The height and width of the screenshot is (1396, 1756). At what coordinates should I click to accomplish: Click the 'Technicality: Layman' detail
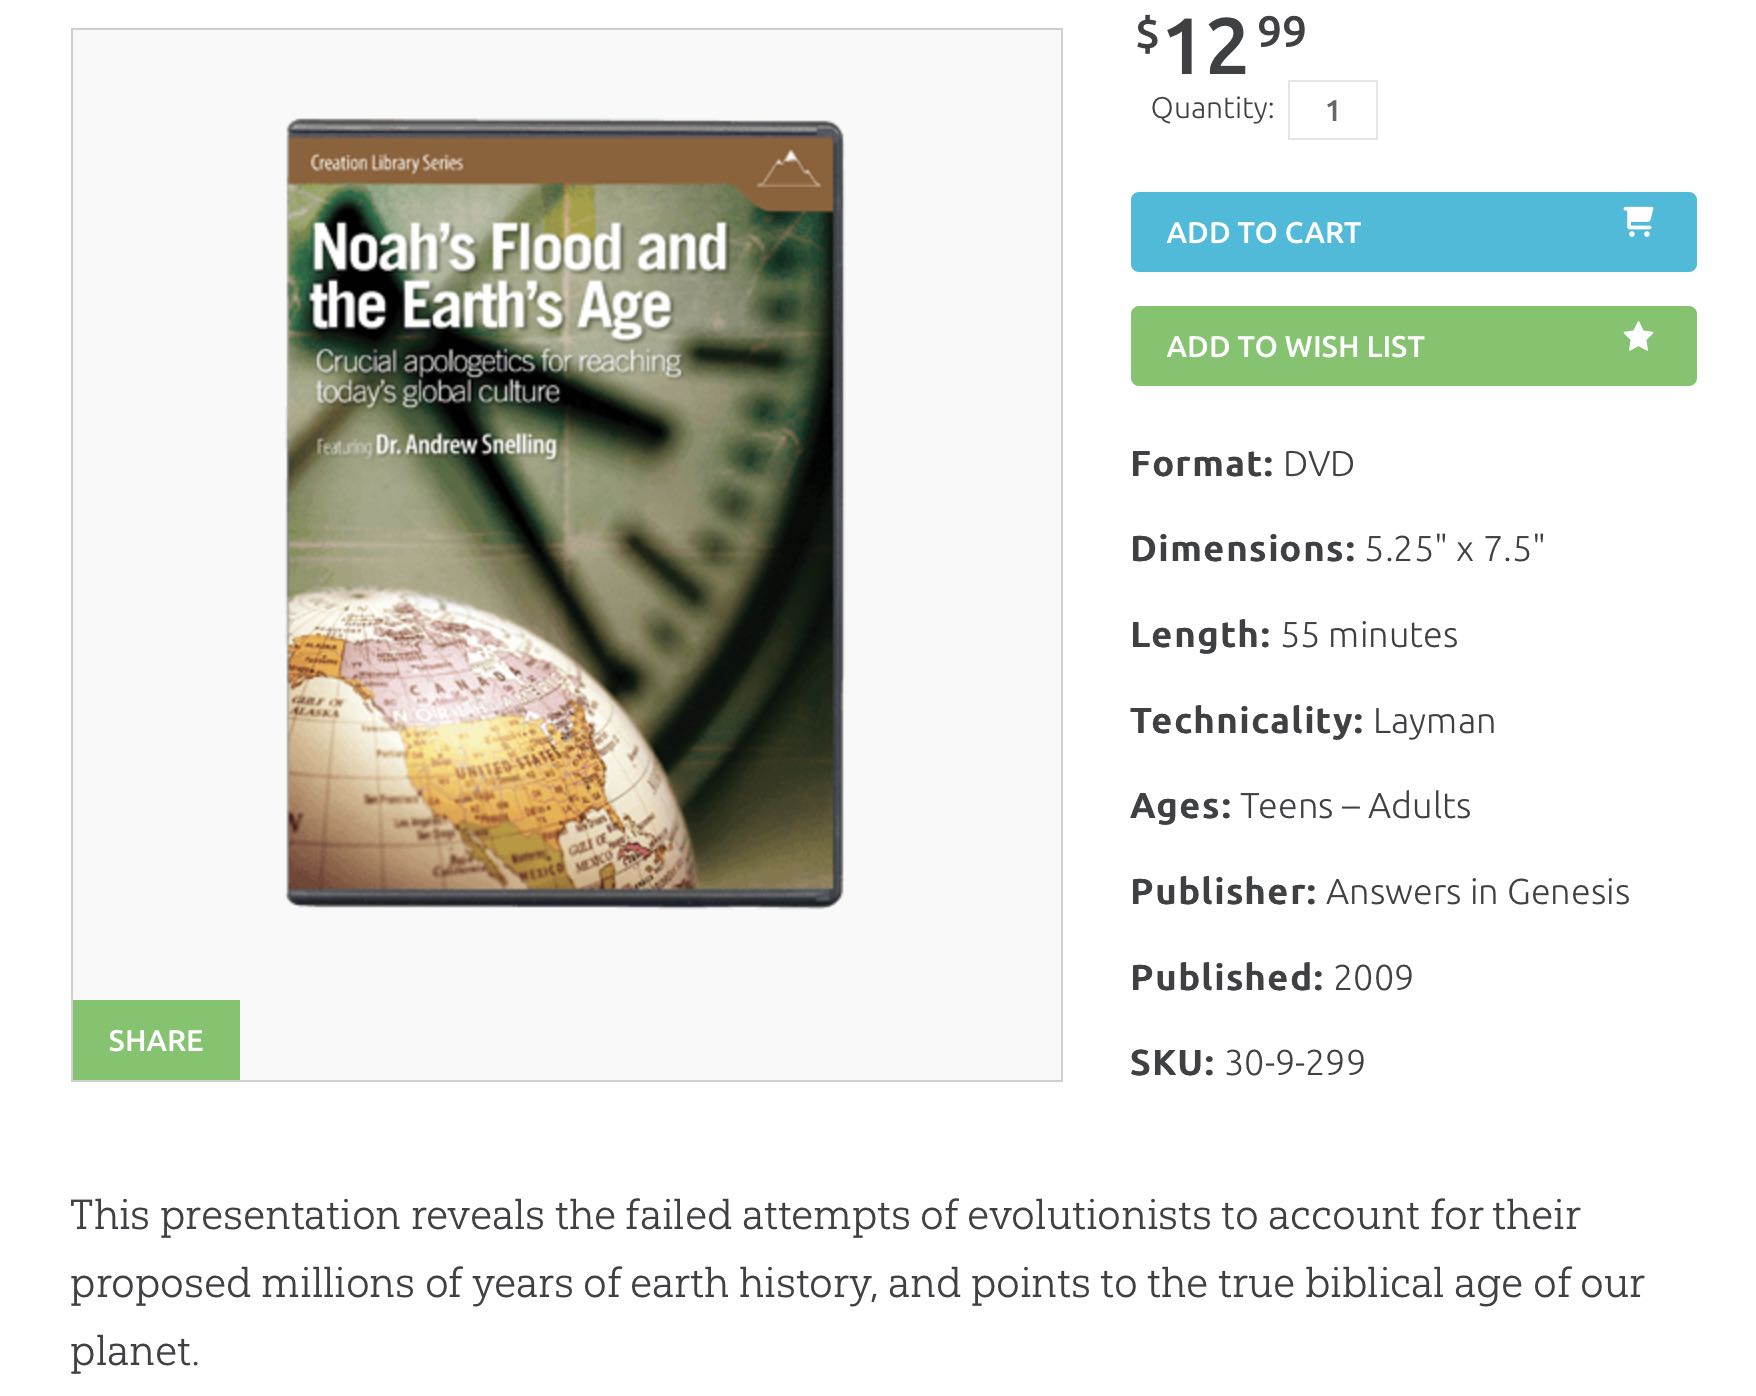click(1312, 721)
